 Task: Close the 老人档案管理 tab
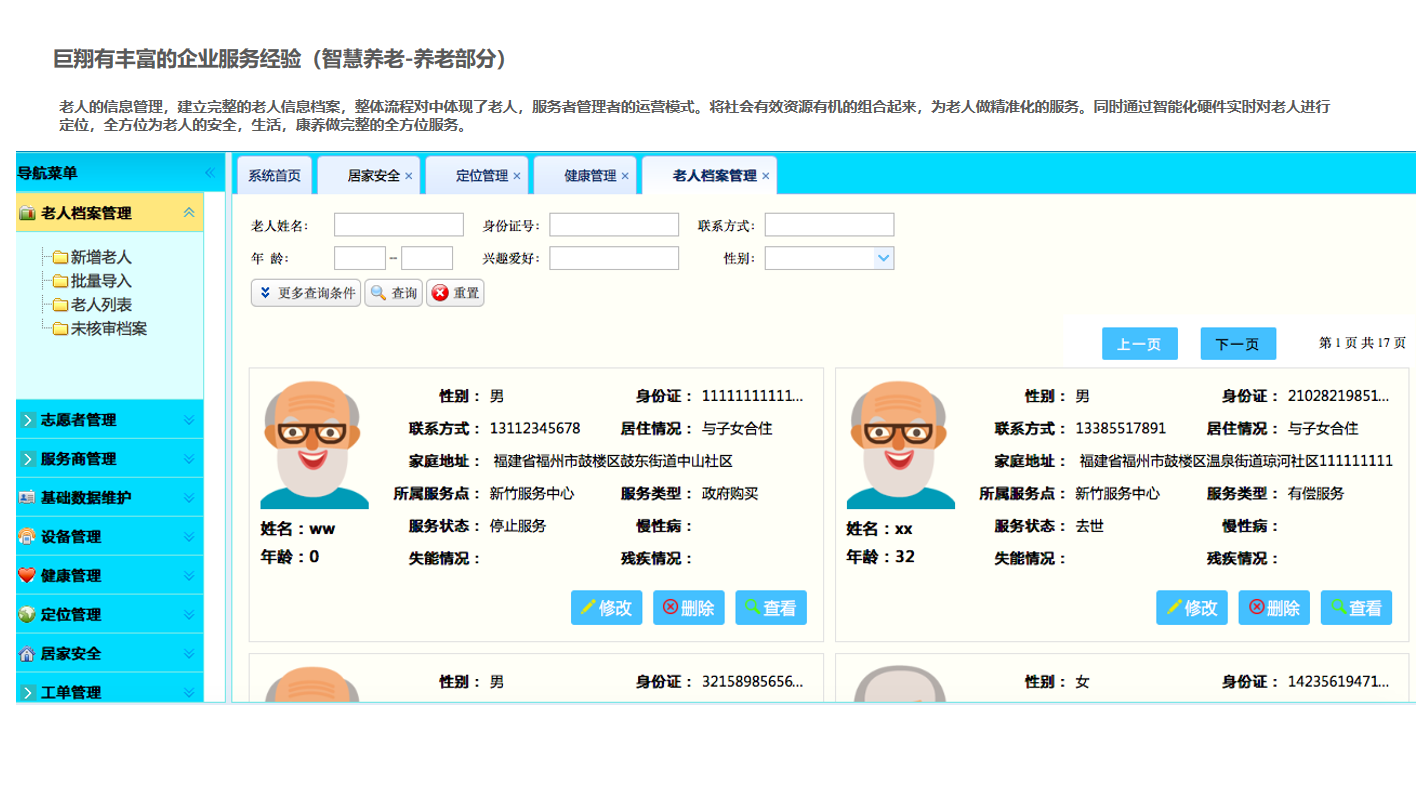(x=766, y=176)
